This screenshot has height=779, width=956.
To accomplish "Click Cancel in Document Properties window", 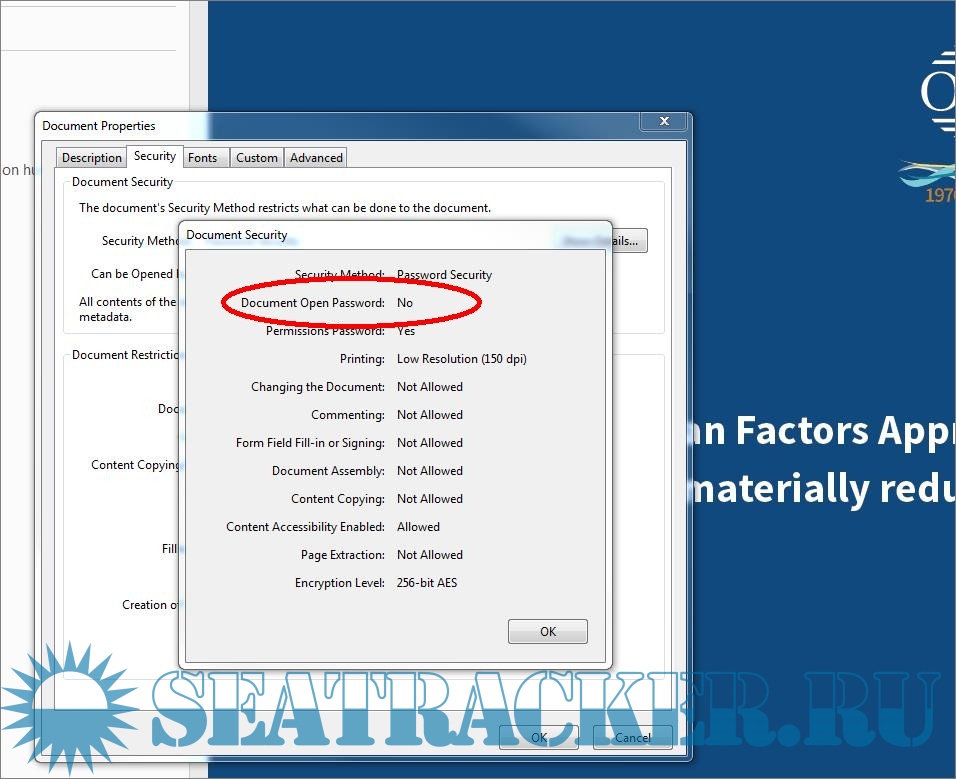I will 632,738.
